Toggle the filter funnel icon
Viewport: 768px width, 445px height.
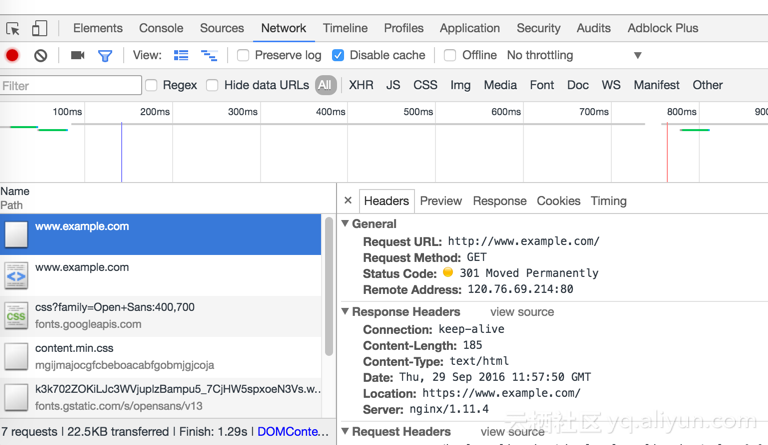[x=105, y=56]
